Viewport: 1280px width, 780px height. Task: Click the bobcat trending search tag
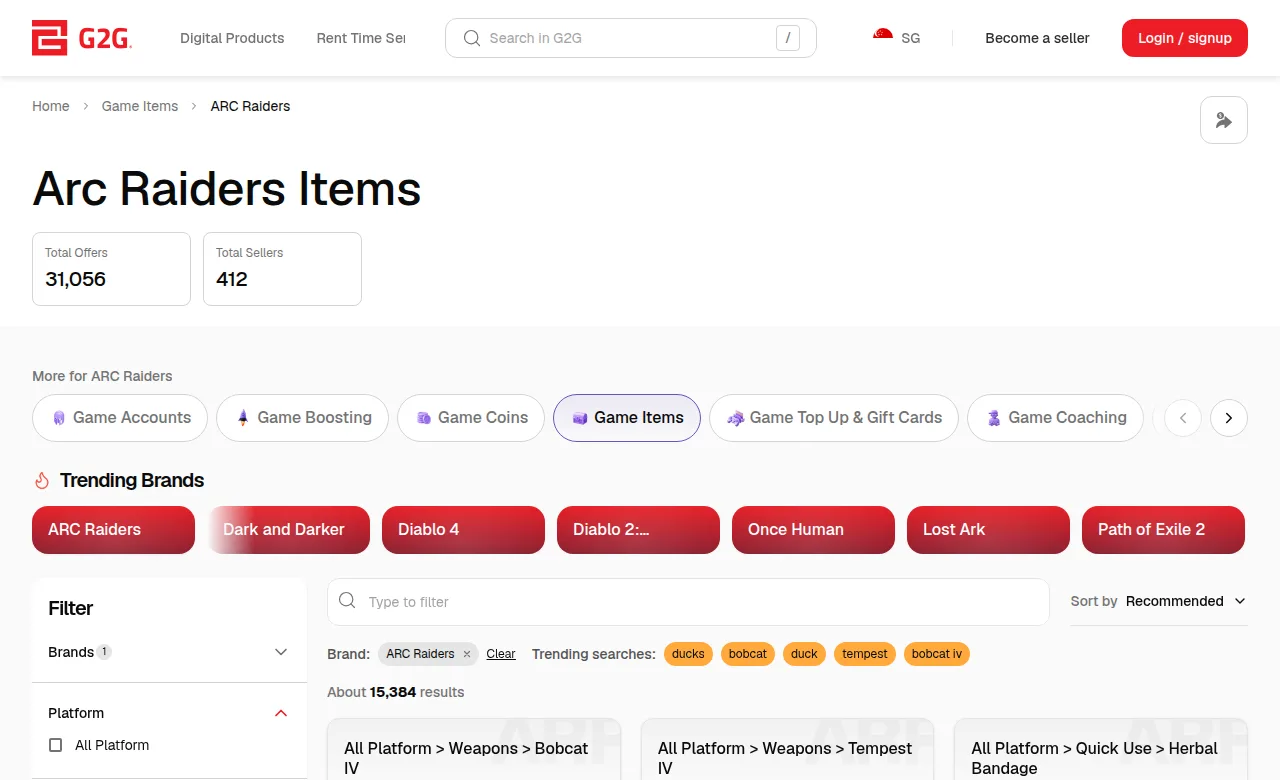click(x=748, y=654)
